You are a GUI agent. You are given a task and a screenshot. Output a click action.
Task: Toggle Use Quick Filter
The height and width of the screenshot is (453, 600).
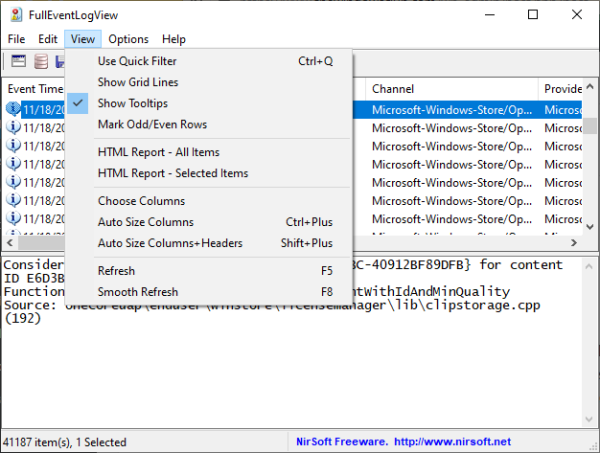pyautogui.click(x=136, y=61)
